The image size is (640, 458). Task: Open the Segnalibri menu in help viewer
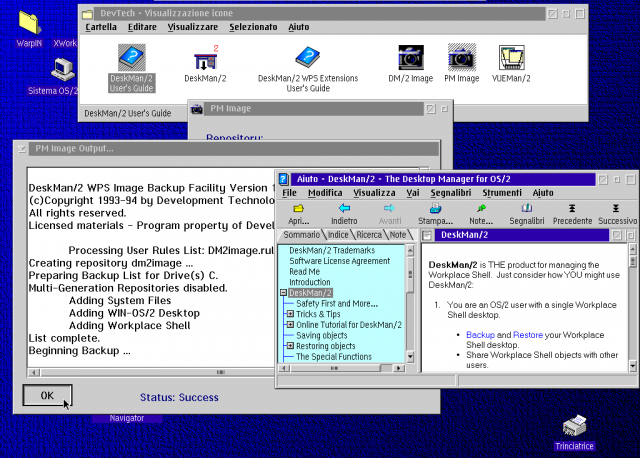point(451,193)
